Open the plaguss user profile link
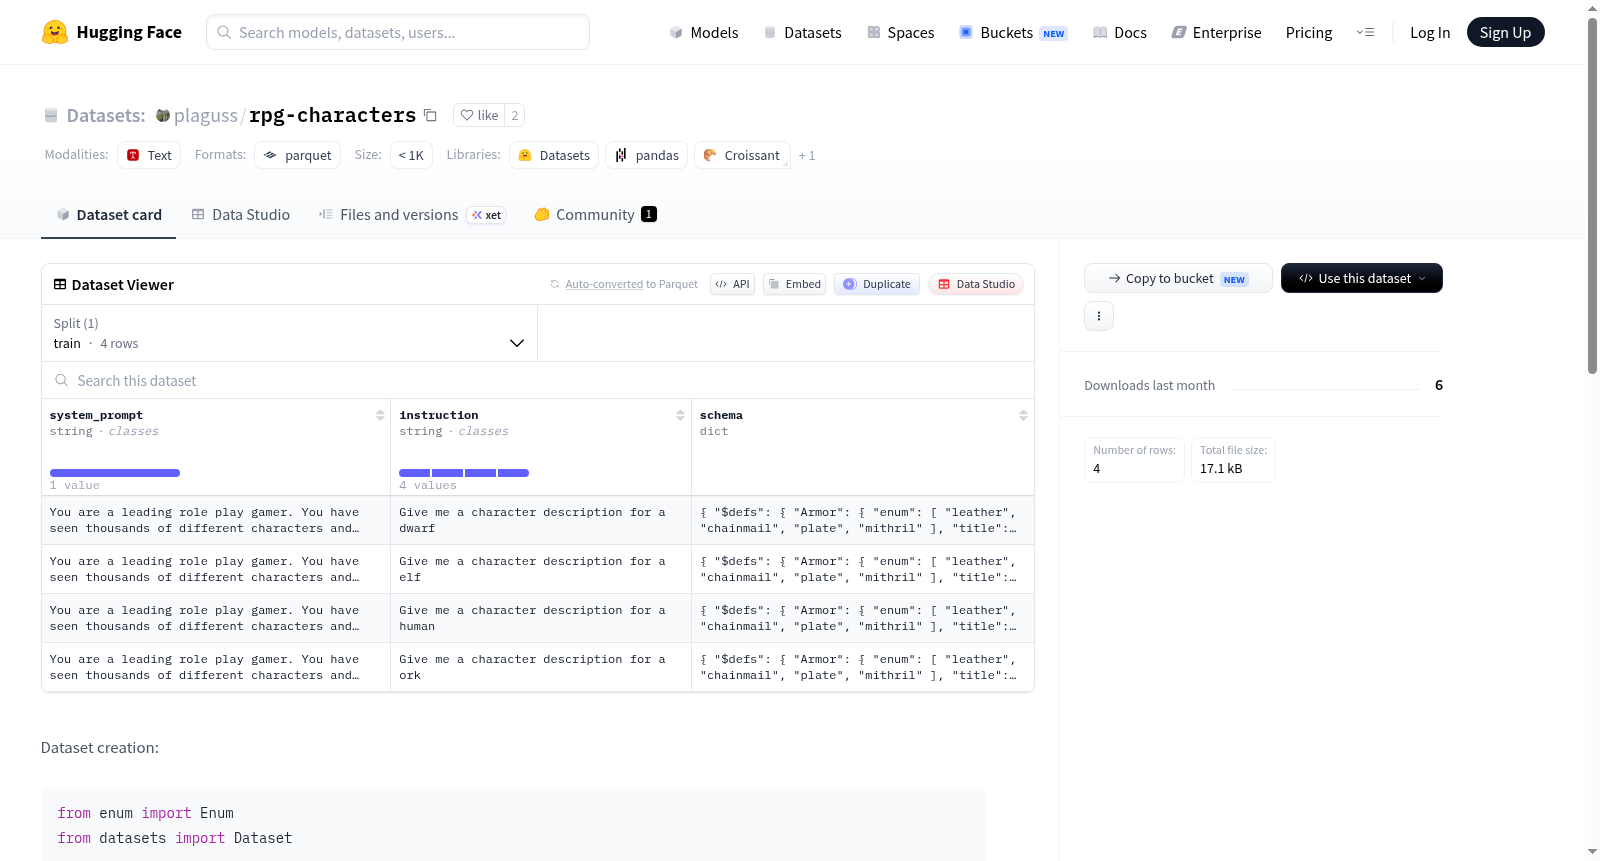 pos(205,115)
